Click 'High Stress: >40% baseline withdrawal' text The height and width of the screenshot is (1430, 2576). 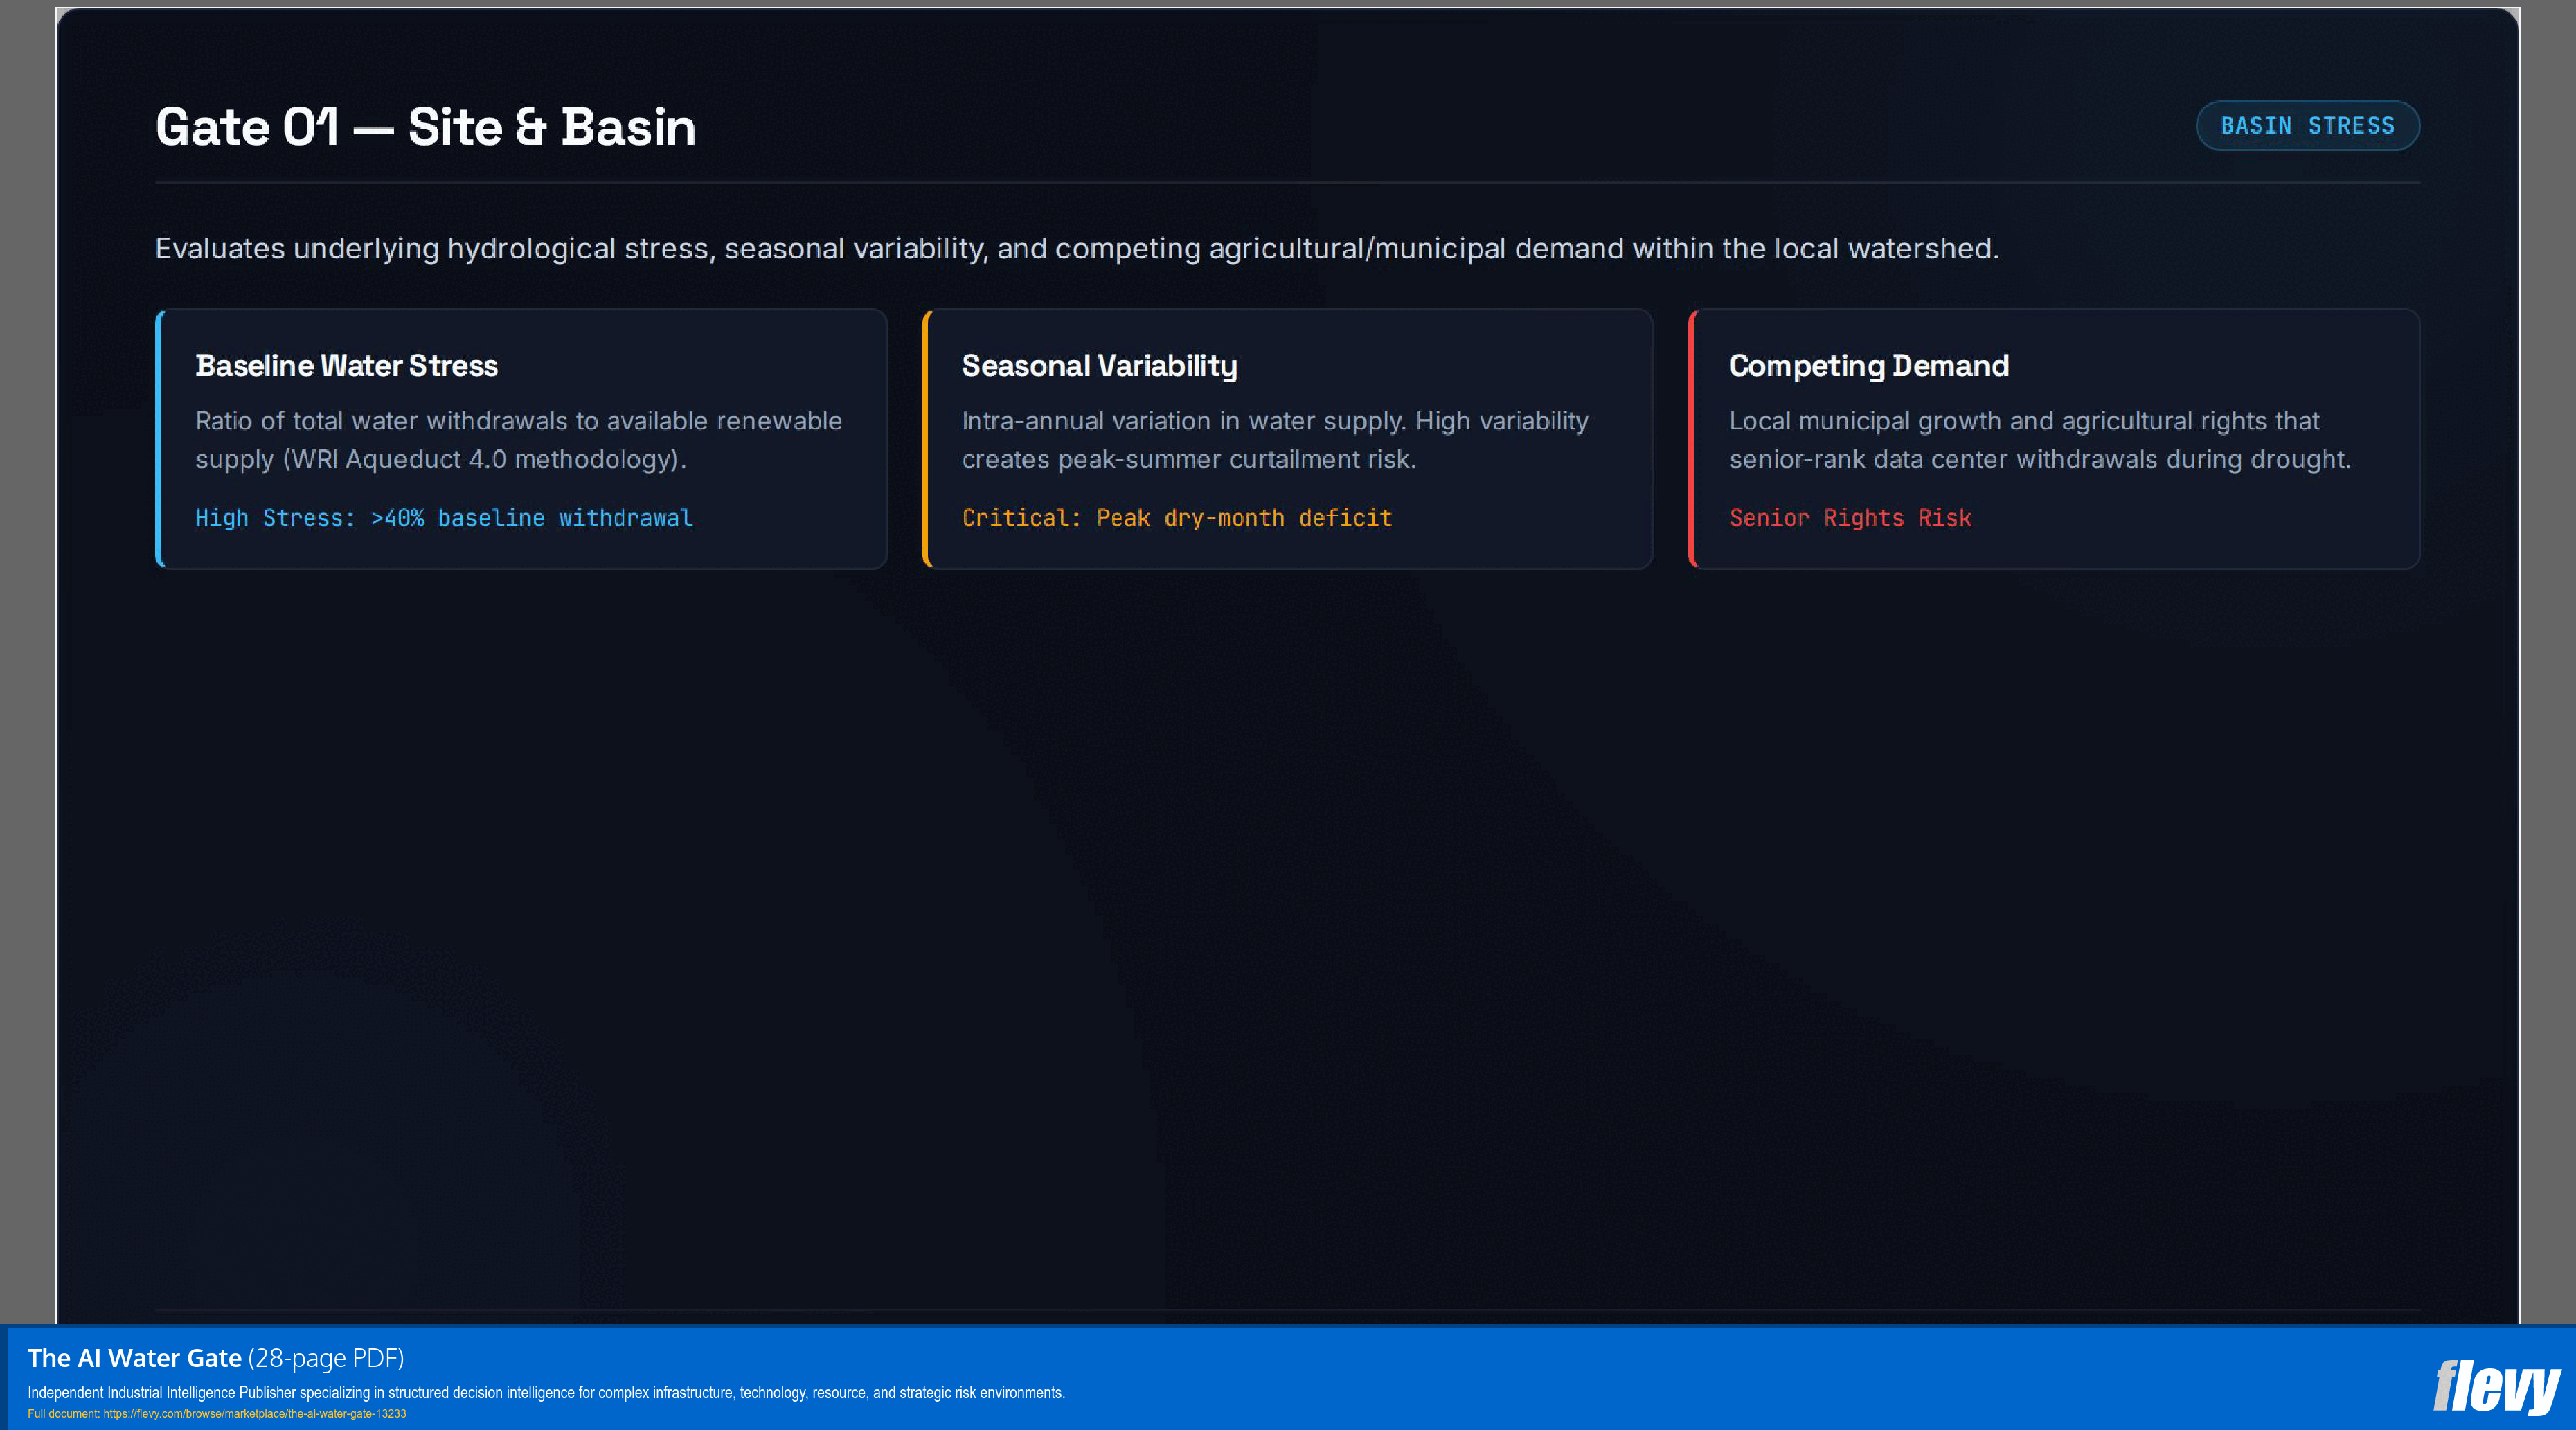tap(444, 518)
